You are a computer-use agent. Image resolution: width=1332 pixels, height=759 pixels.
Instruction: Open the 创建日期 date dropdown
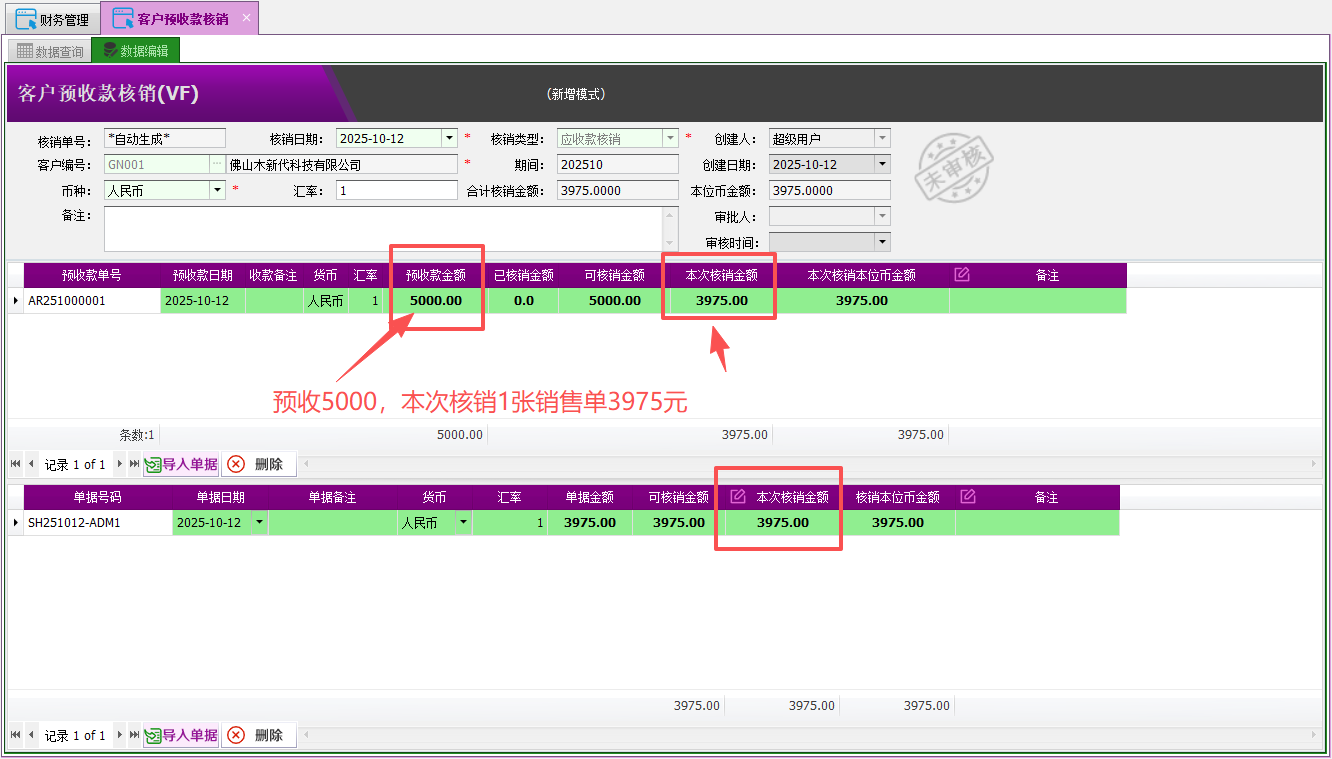[x=881, y=165]
